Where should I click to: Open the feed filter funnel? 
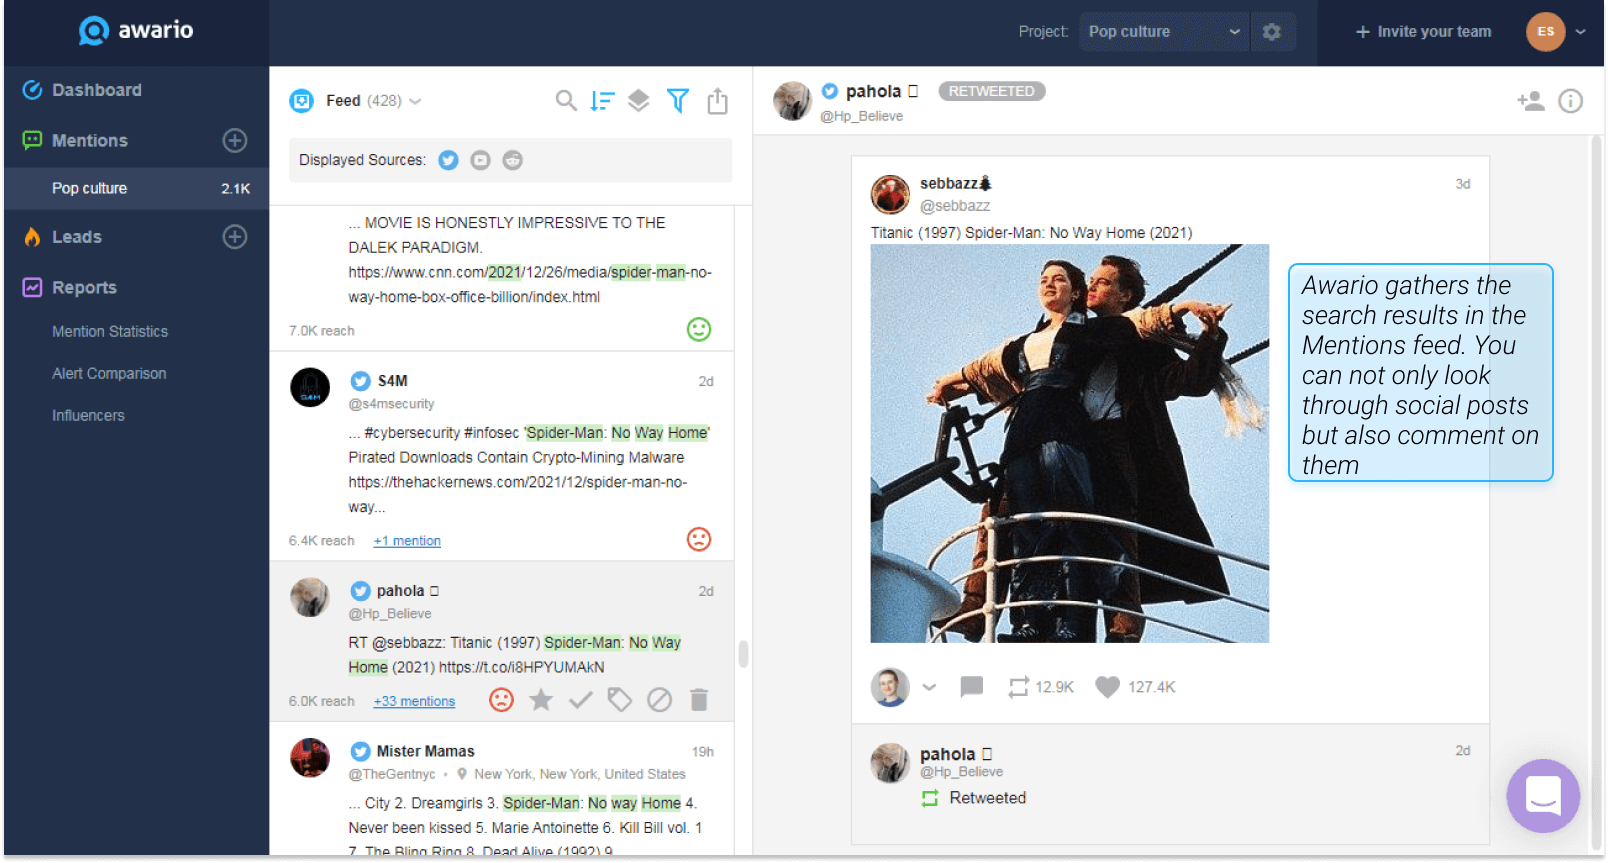coord(678,101)
